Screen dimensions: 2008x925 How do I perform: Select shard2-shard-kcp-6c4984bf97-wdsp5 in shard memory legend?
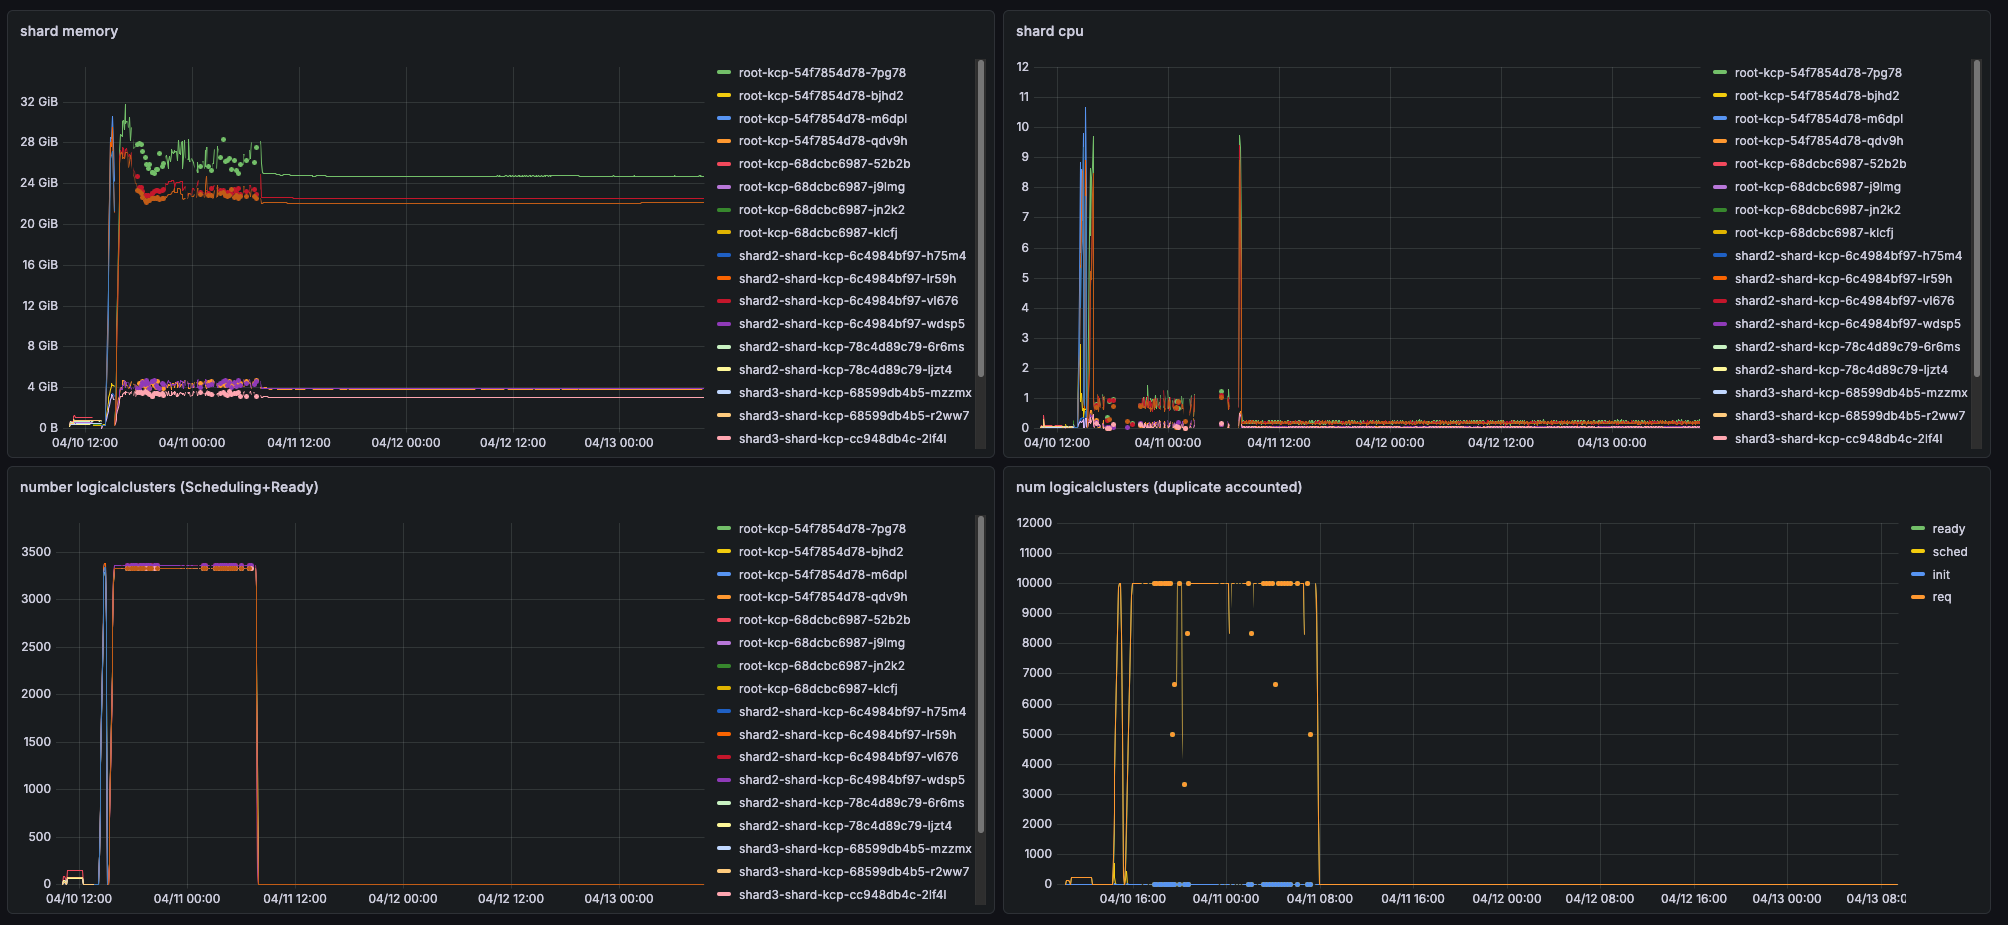coord(852,324)
